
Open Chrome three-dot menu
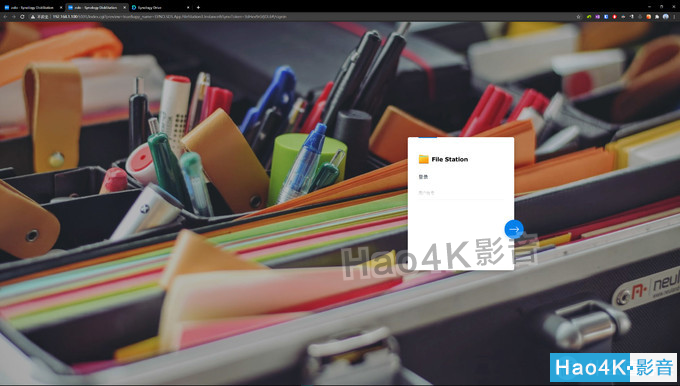pos(674,16)
